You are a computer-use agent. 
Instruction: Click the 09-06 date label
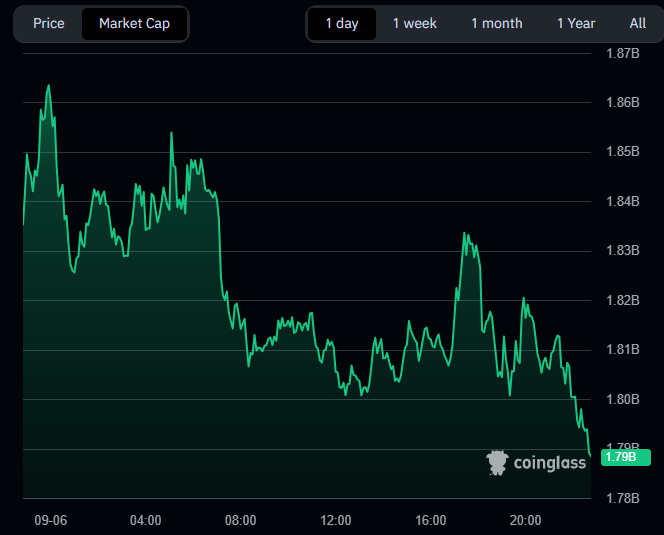click(x=51, y=520)
